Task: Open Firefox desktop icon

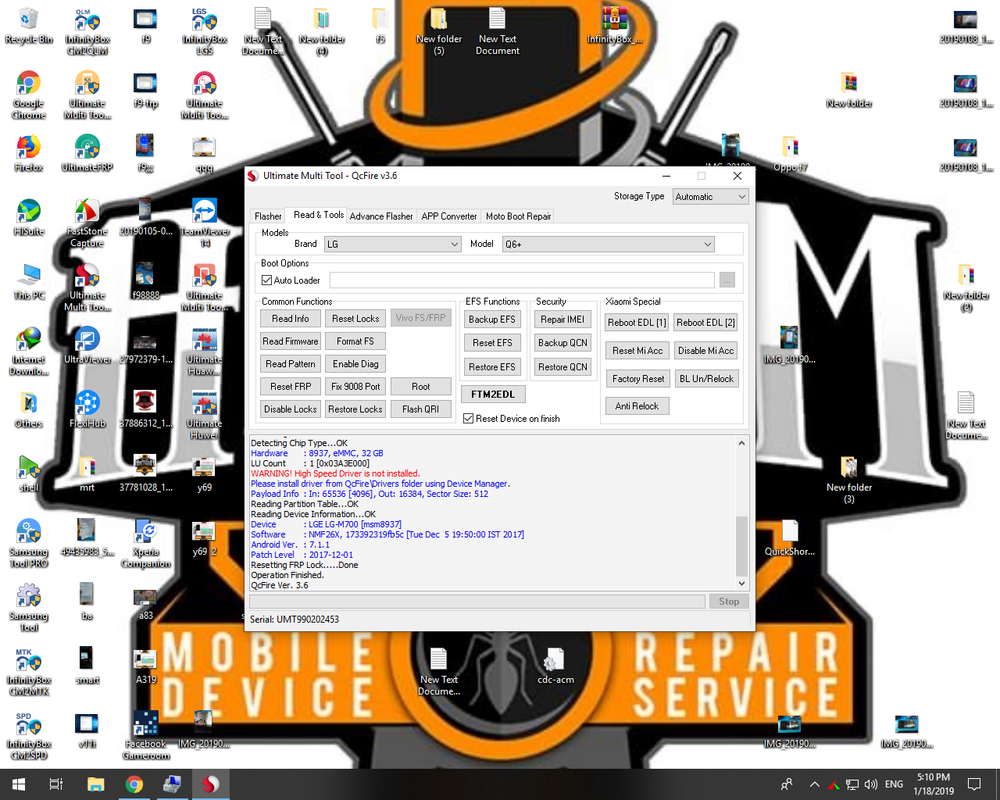Action: click(x=29, y=154)
